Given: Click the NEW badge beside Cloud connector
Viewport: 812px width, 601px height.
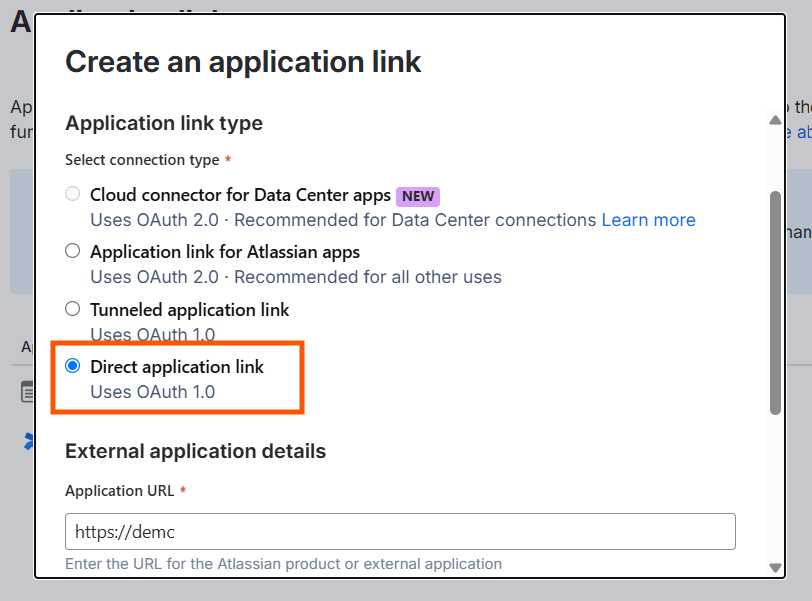Looking at the screenshot, I should [418, 196].
